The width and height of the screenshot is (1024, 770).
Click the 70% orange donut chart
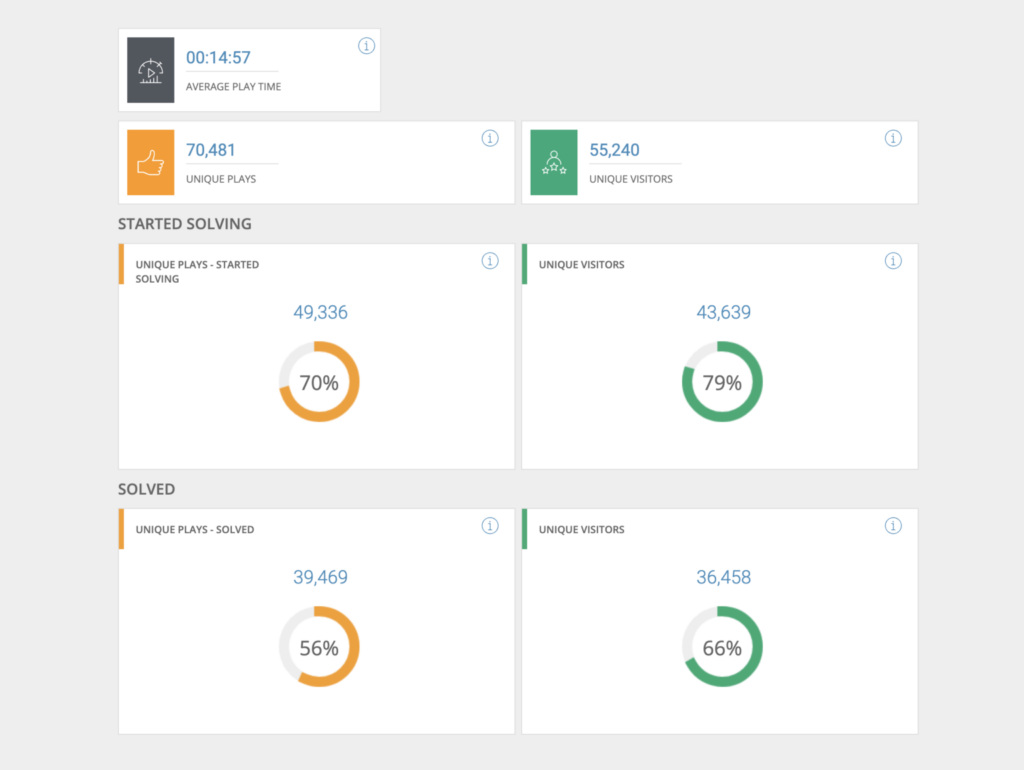coord(319,382)
